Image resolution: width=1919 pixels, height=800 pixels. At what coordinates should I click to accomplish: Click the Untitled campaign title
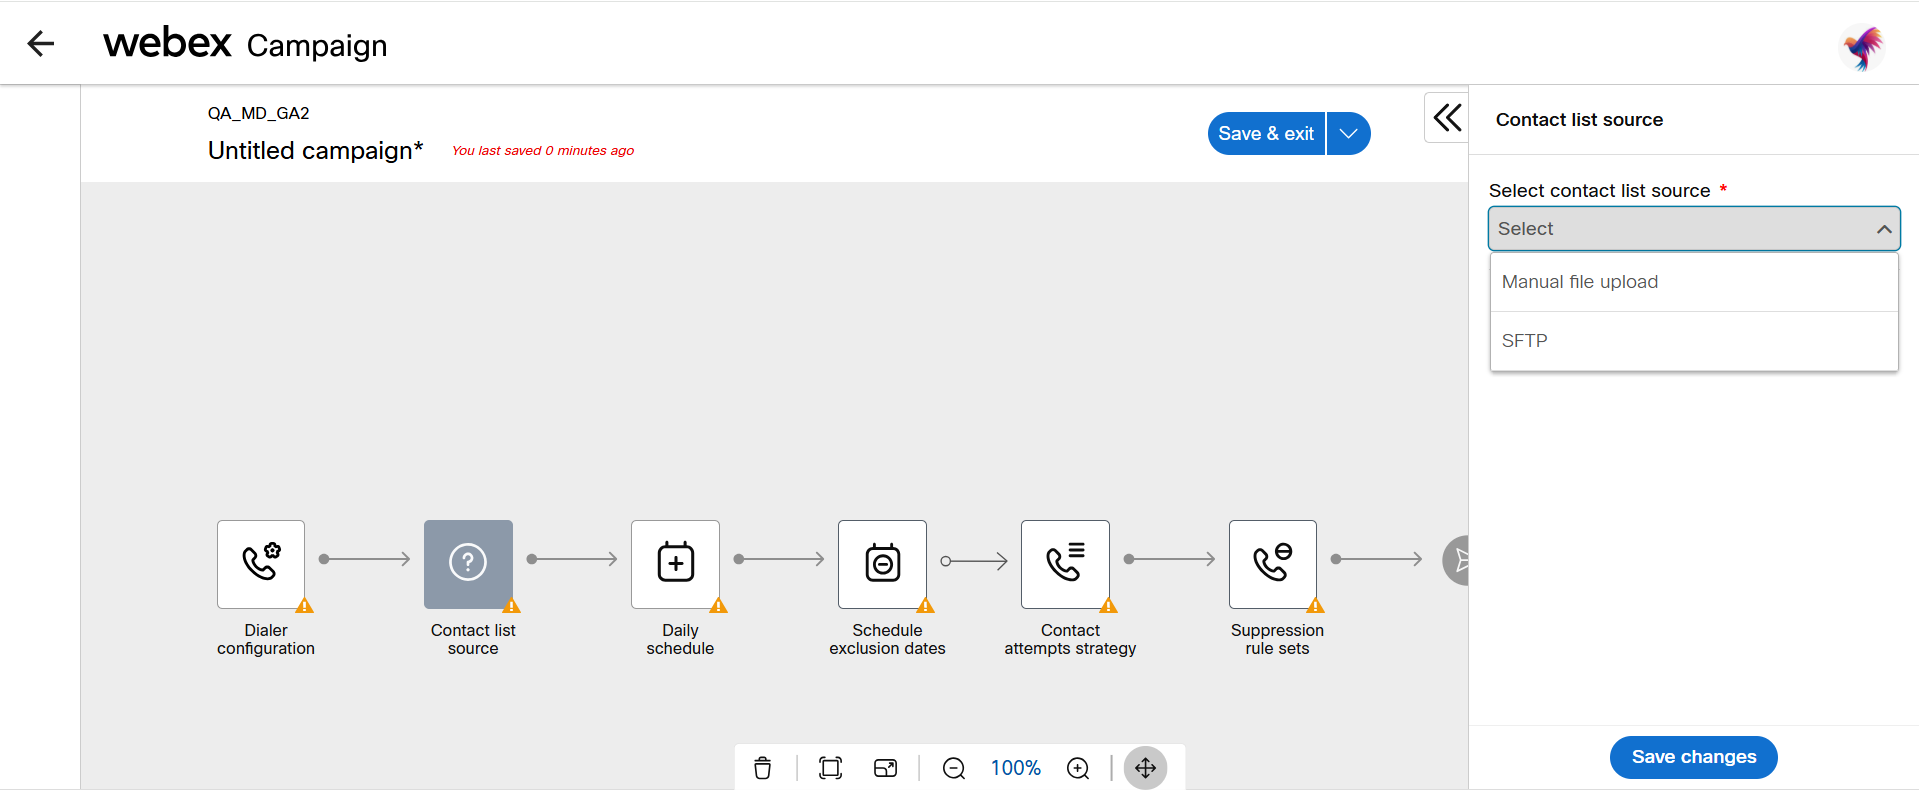click(x=315, y=150)
